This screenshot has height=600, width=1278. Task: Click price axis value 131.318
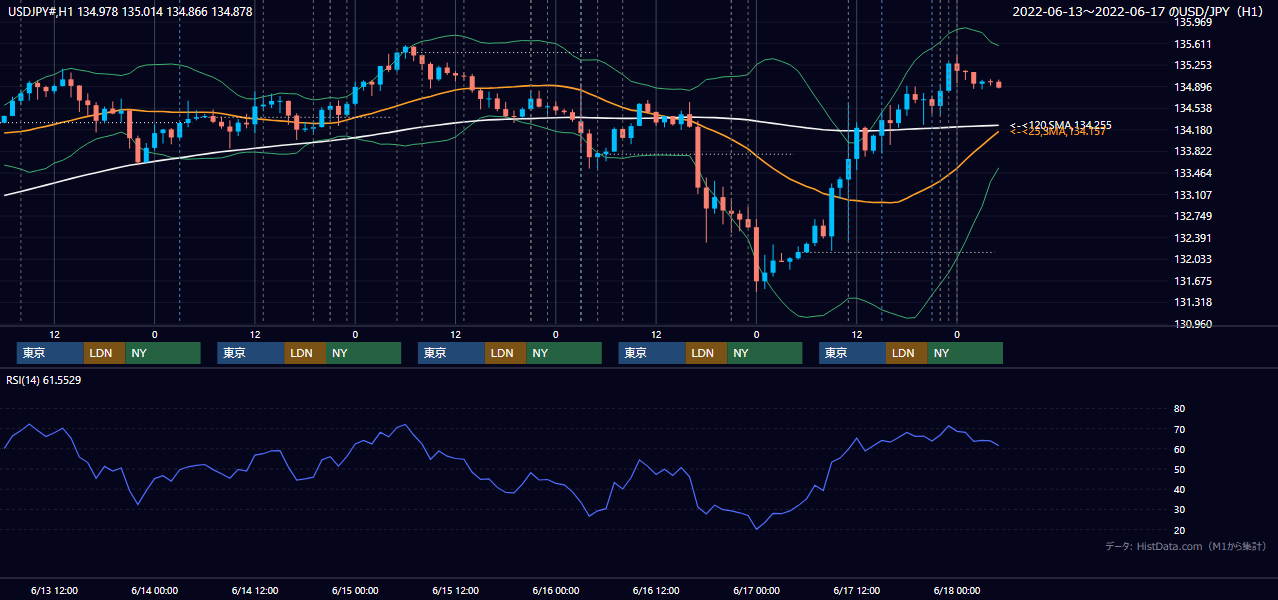coord(1194,302)
